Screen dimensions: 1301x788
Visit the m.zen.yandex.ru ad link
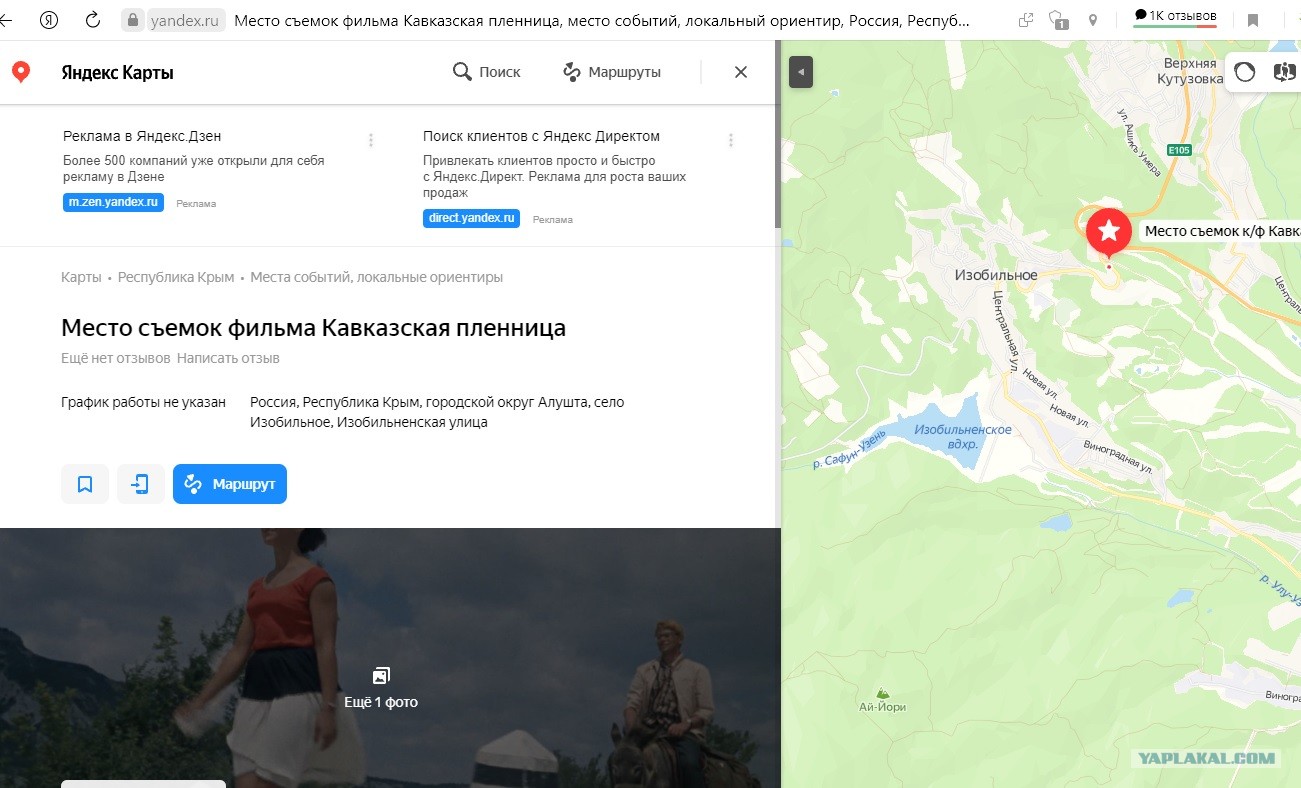pyautogui.click(x=113, y=202)
